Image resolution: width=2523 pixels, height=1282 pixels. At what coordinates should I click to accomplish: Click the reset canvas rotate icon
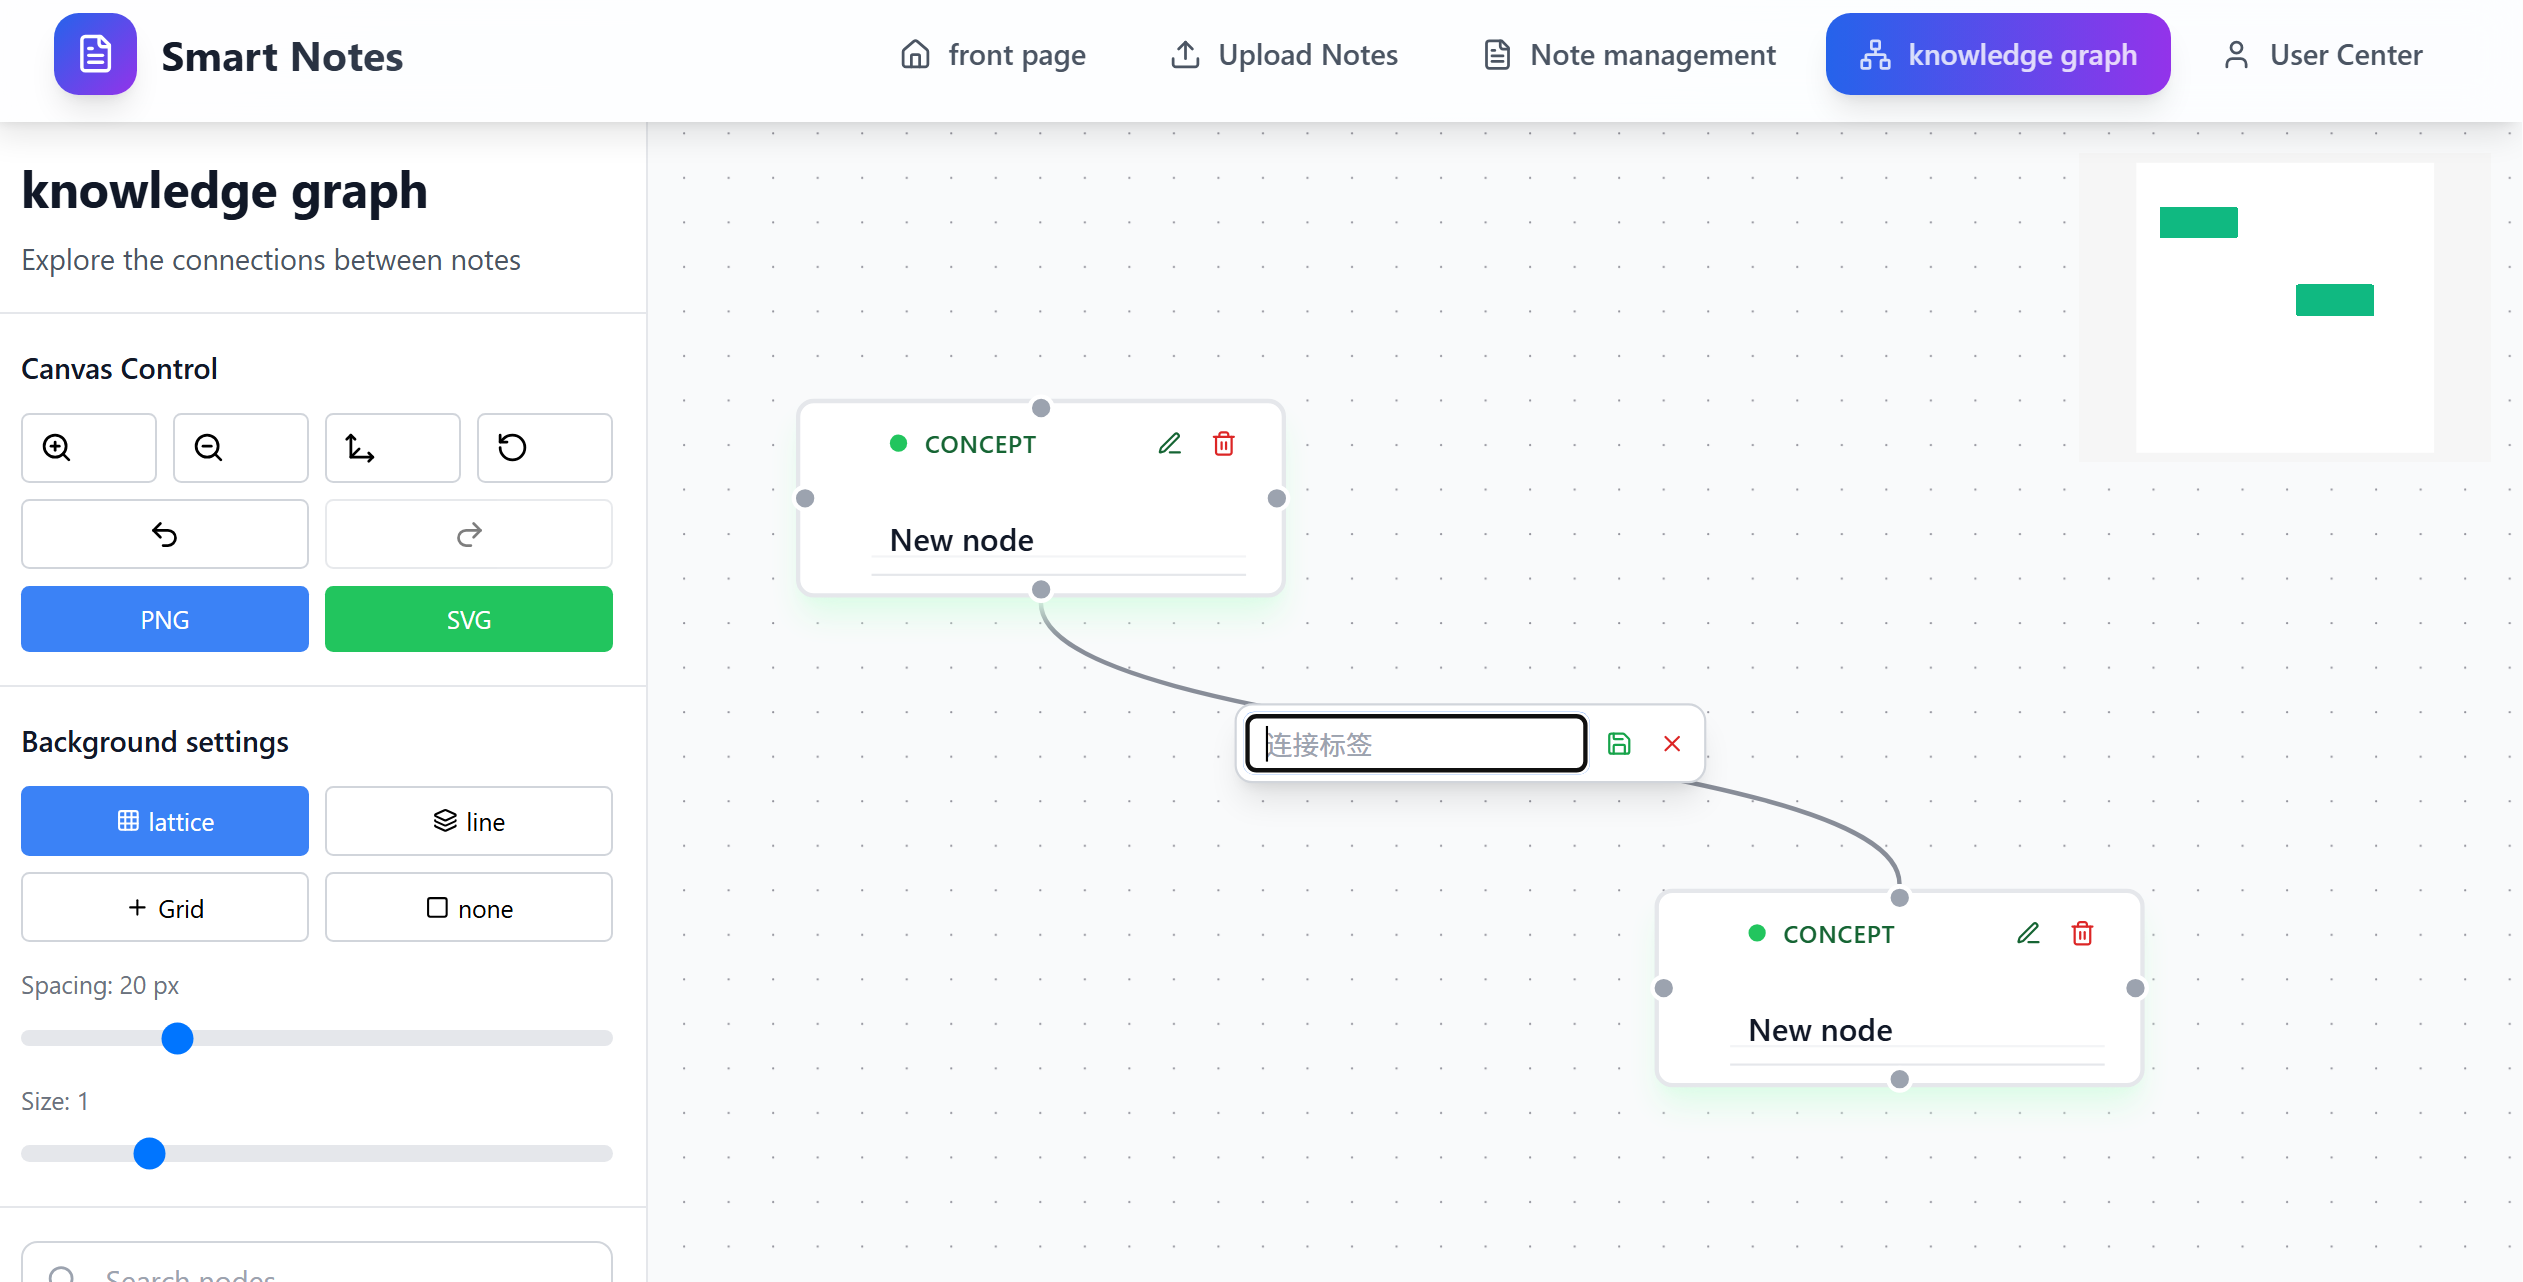544,447
